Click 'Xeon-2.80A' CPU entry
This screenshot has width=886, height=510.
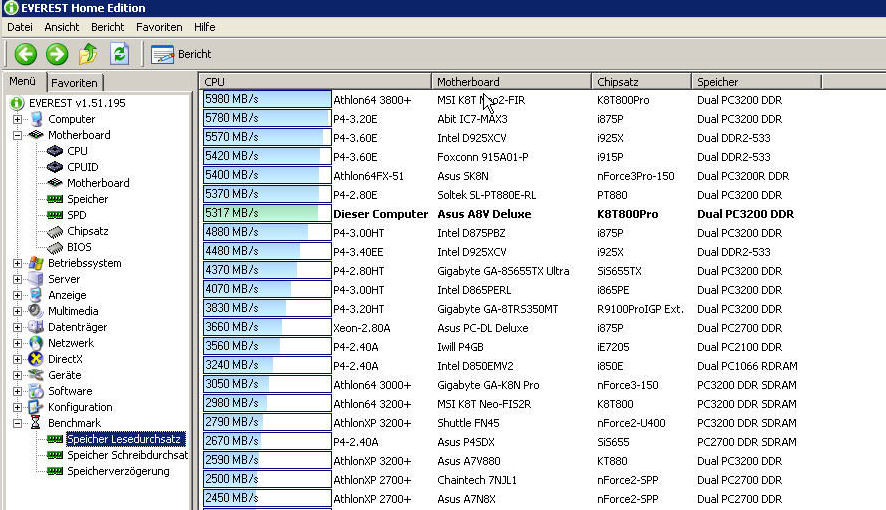click(362, 328)
